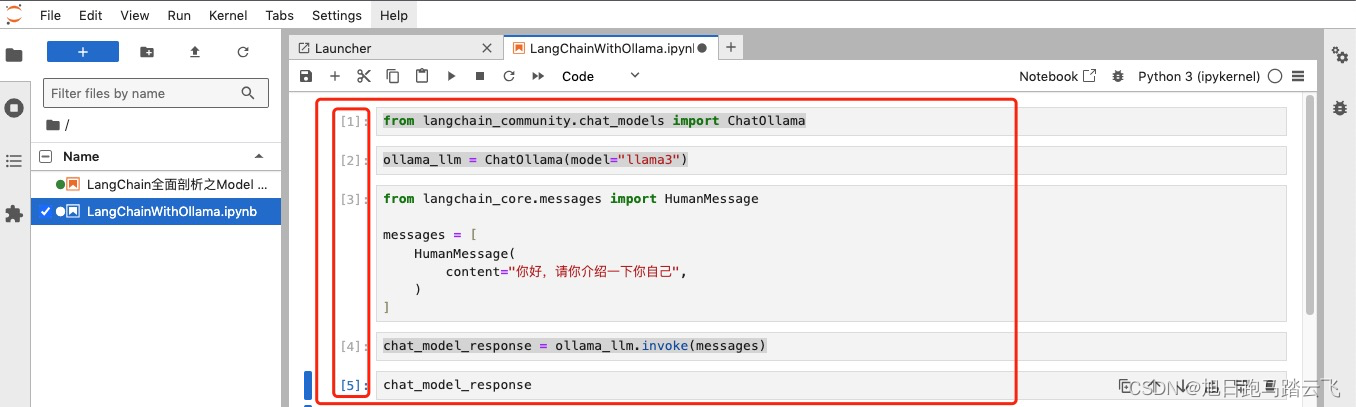The image size is (1356, 407).
Task: Interrupt the kernel with stop button
Action: pos(480,76)
